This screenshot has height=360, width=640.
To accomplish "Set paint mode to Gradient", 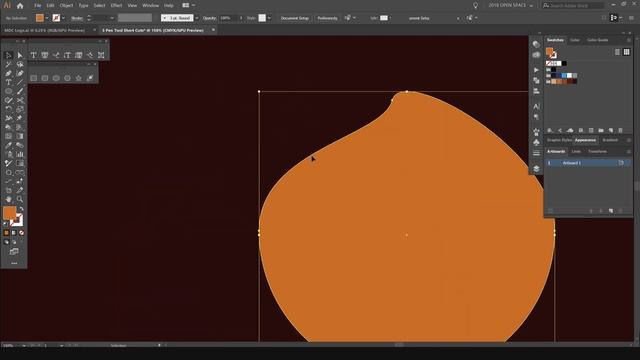I will pos(14,233).
